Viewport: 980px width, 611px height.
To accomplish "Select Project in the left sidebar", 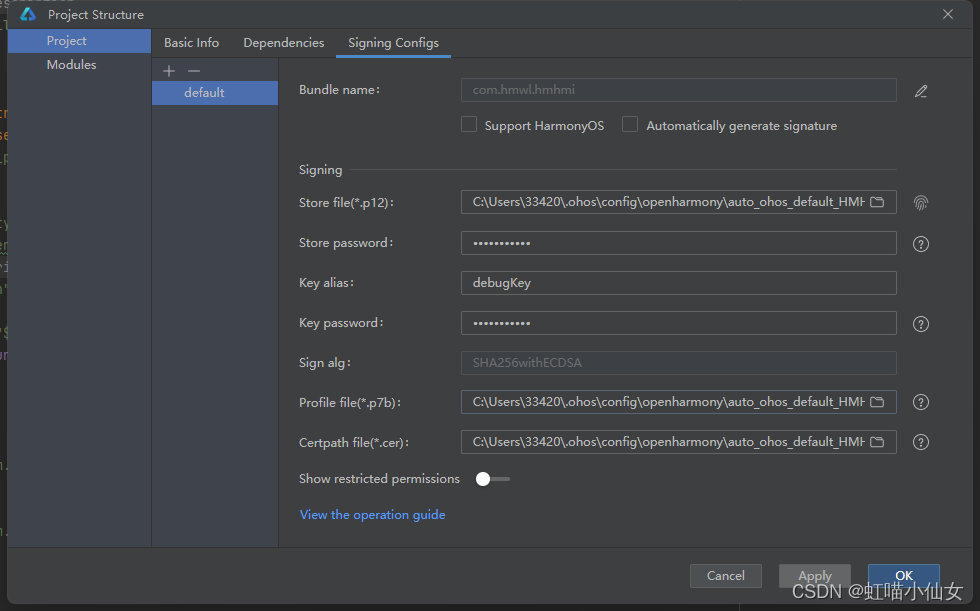I will (x=66, y=41).
